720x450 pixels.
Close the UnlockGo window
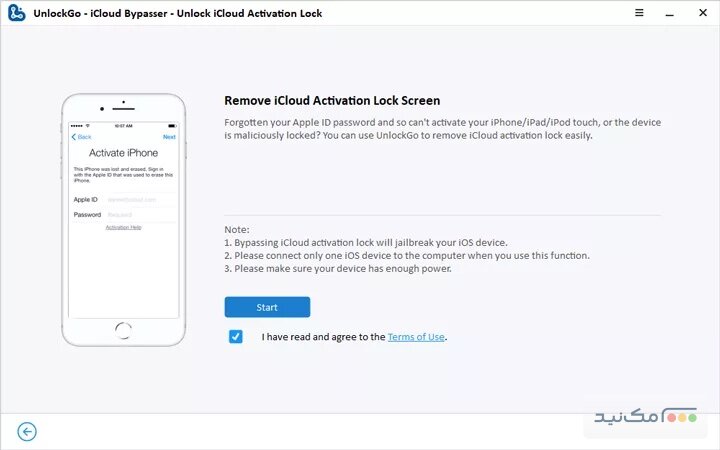(703, 13)
